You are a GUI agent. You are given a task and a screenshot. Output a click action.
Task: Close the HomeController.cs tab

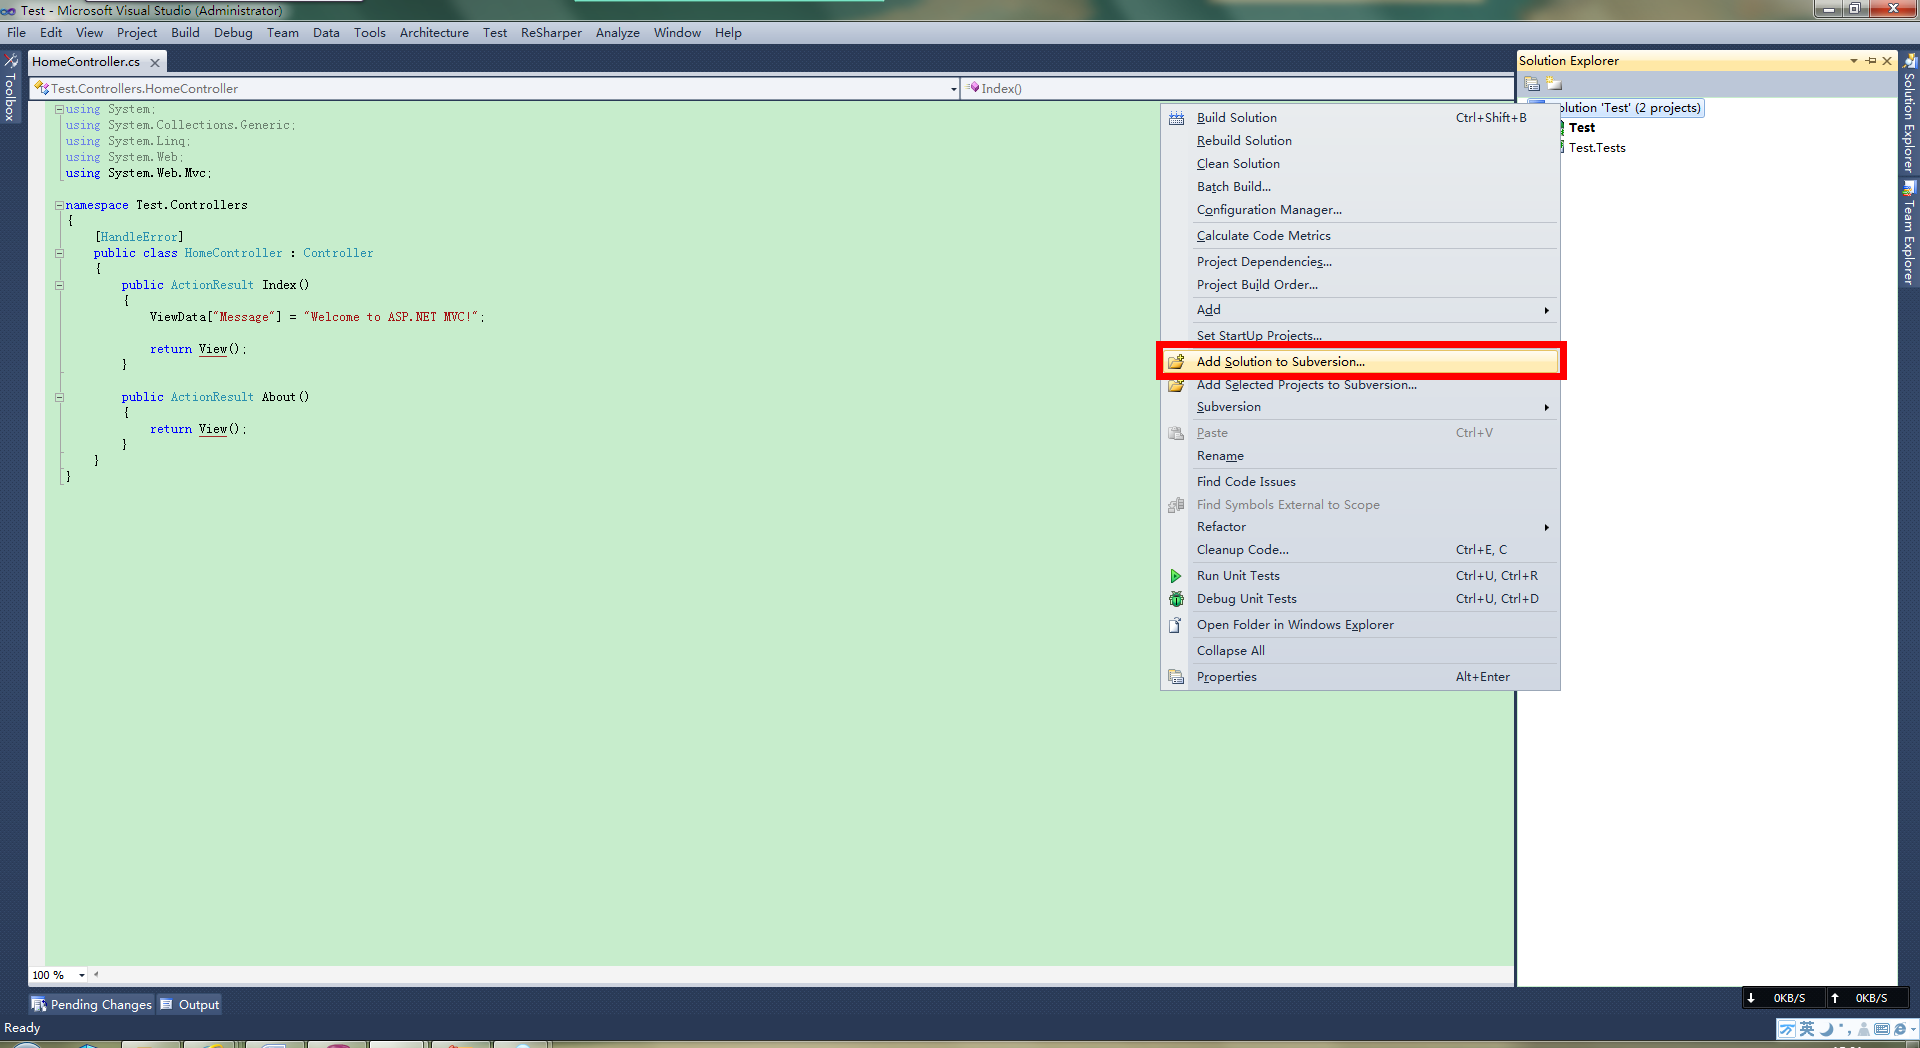coord(155,62)
